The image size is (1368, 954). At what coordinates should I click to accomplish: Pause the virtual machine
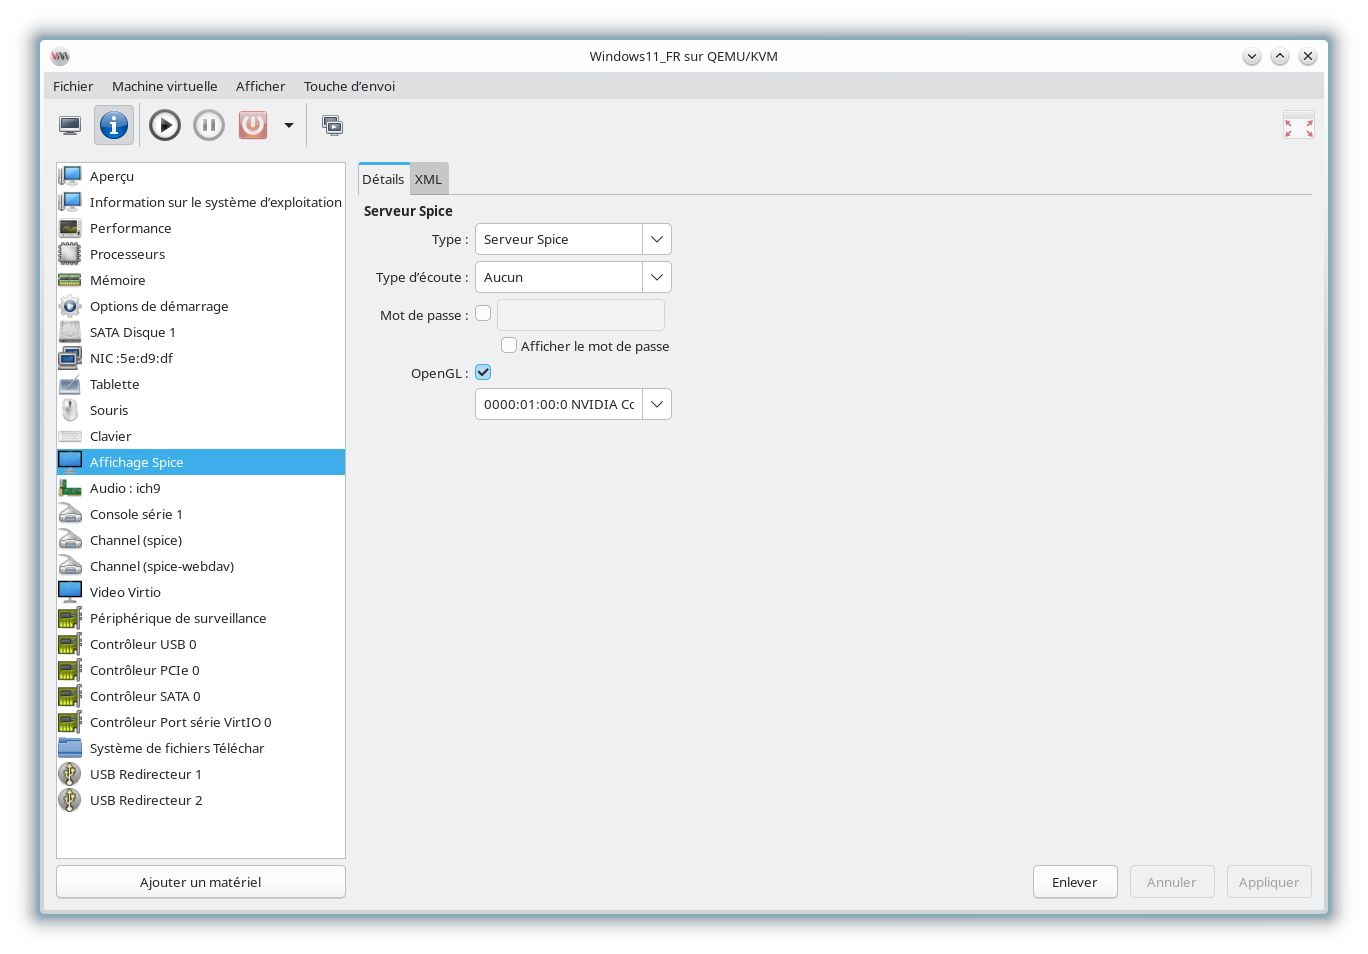point(209,126)
